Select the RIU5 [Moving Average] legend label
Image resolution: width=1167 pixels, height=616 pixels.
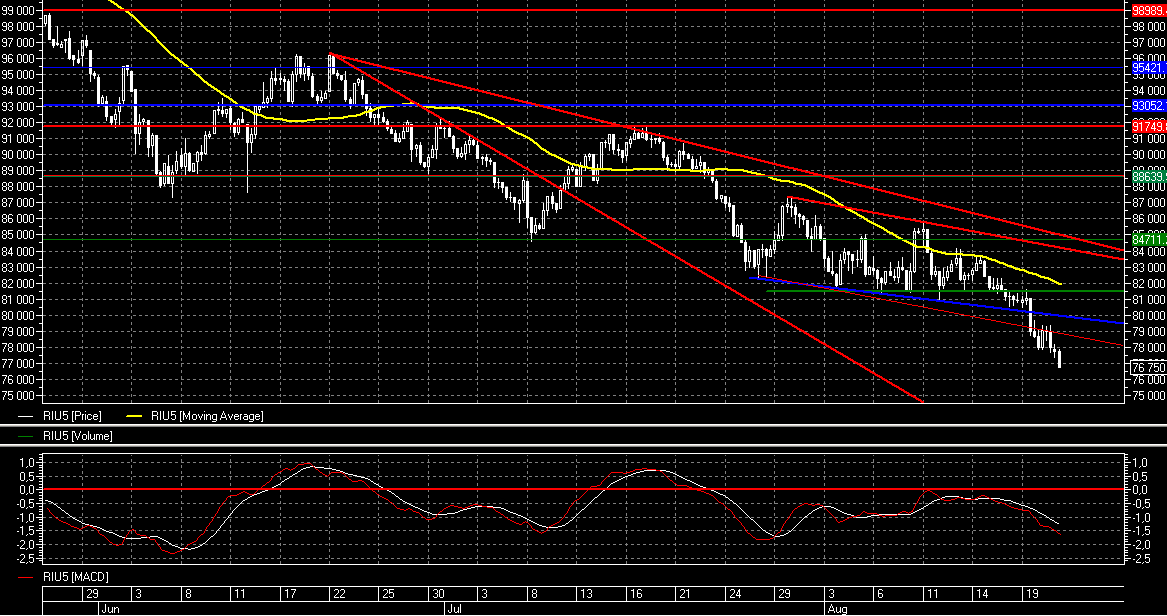click(x=207, y=415)
